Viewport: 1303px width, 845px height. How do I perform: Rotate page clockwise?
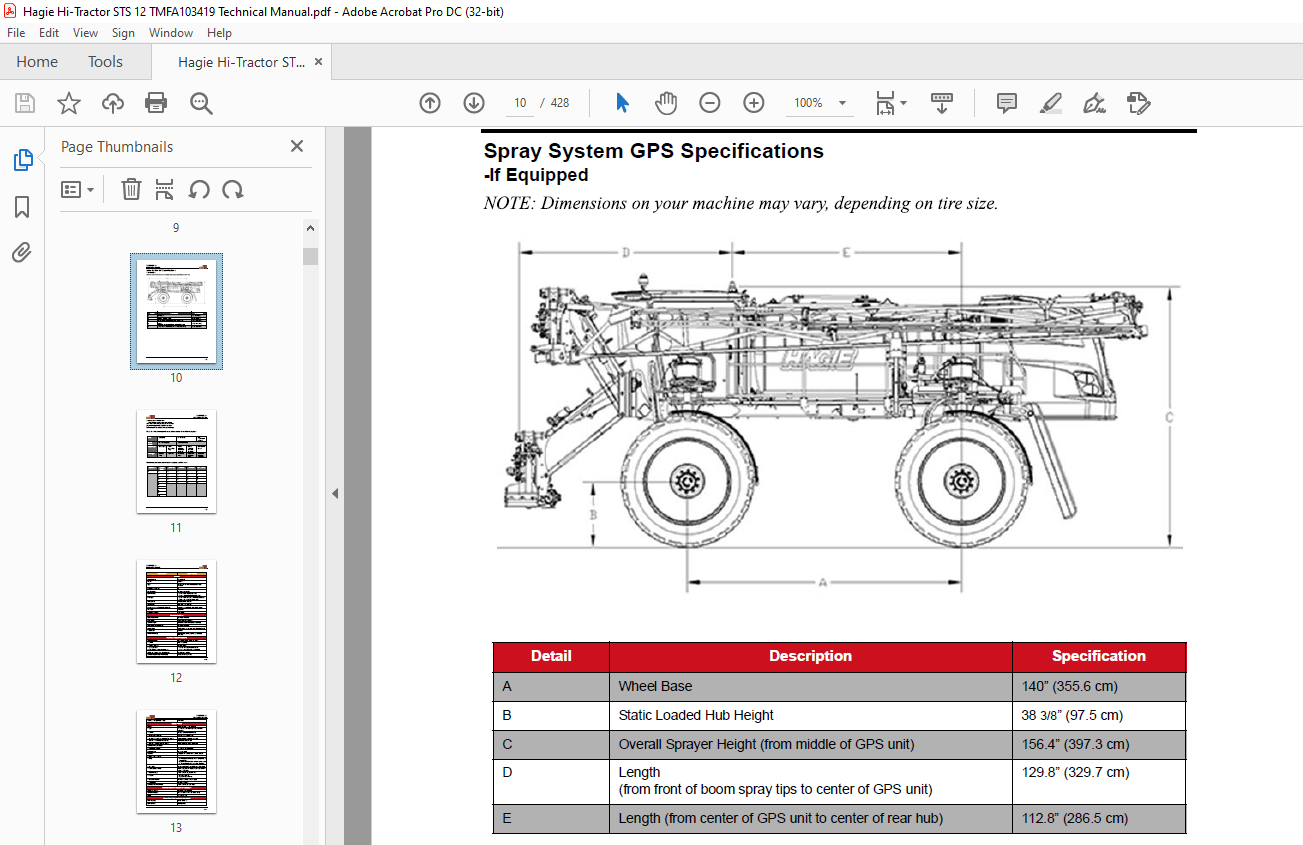(x=233, y=189)
